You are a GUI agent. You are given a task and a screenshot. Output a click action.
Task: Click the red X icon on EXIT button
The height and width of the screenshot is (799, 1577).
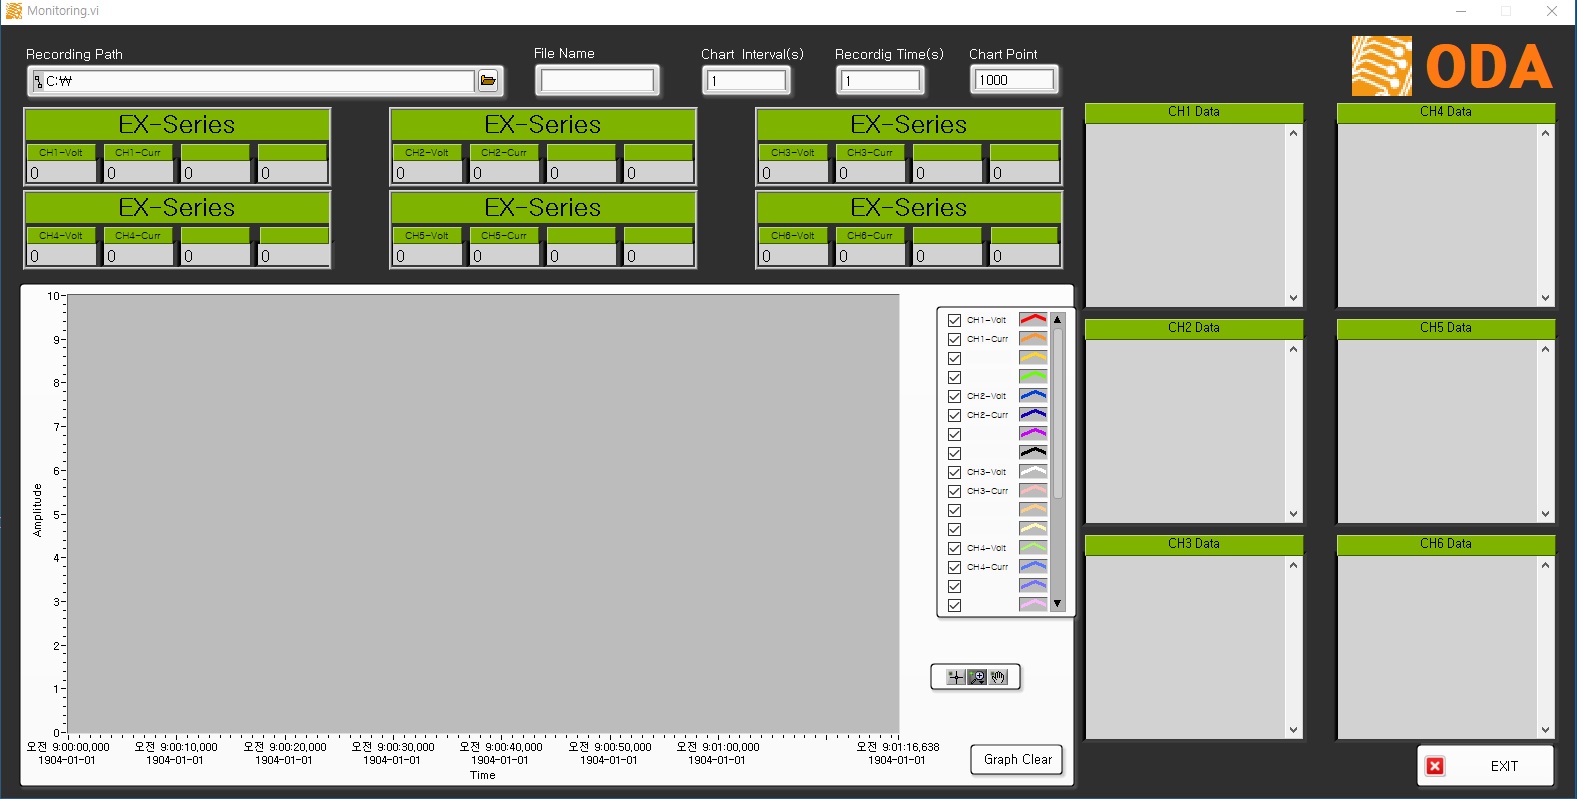(x=1435, y=766)
